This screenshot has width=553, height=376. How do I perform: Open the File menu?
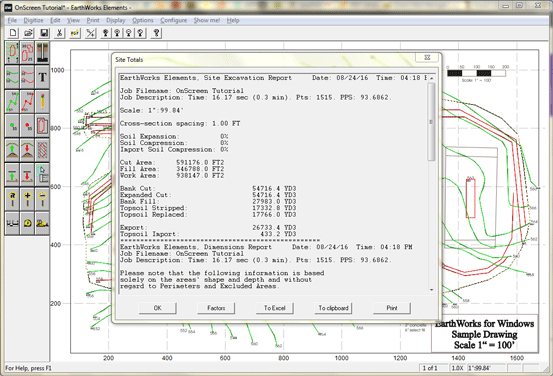coord(12,20)
